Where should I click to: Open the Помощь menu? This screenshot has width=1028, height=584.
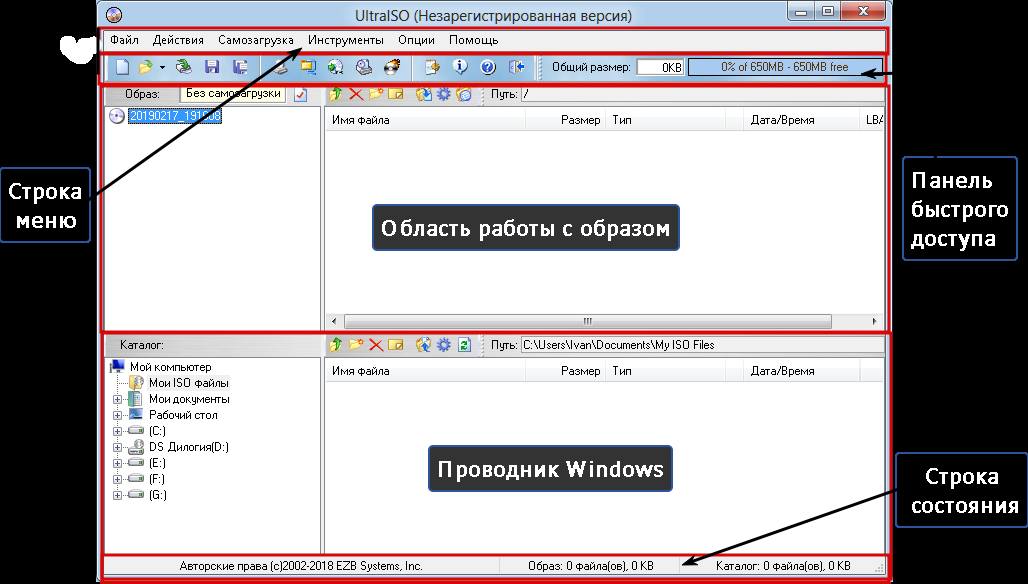pos(473,40)
